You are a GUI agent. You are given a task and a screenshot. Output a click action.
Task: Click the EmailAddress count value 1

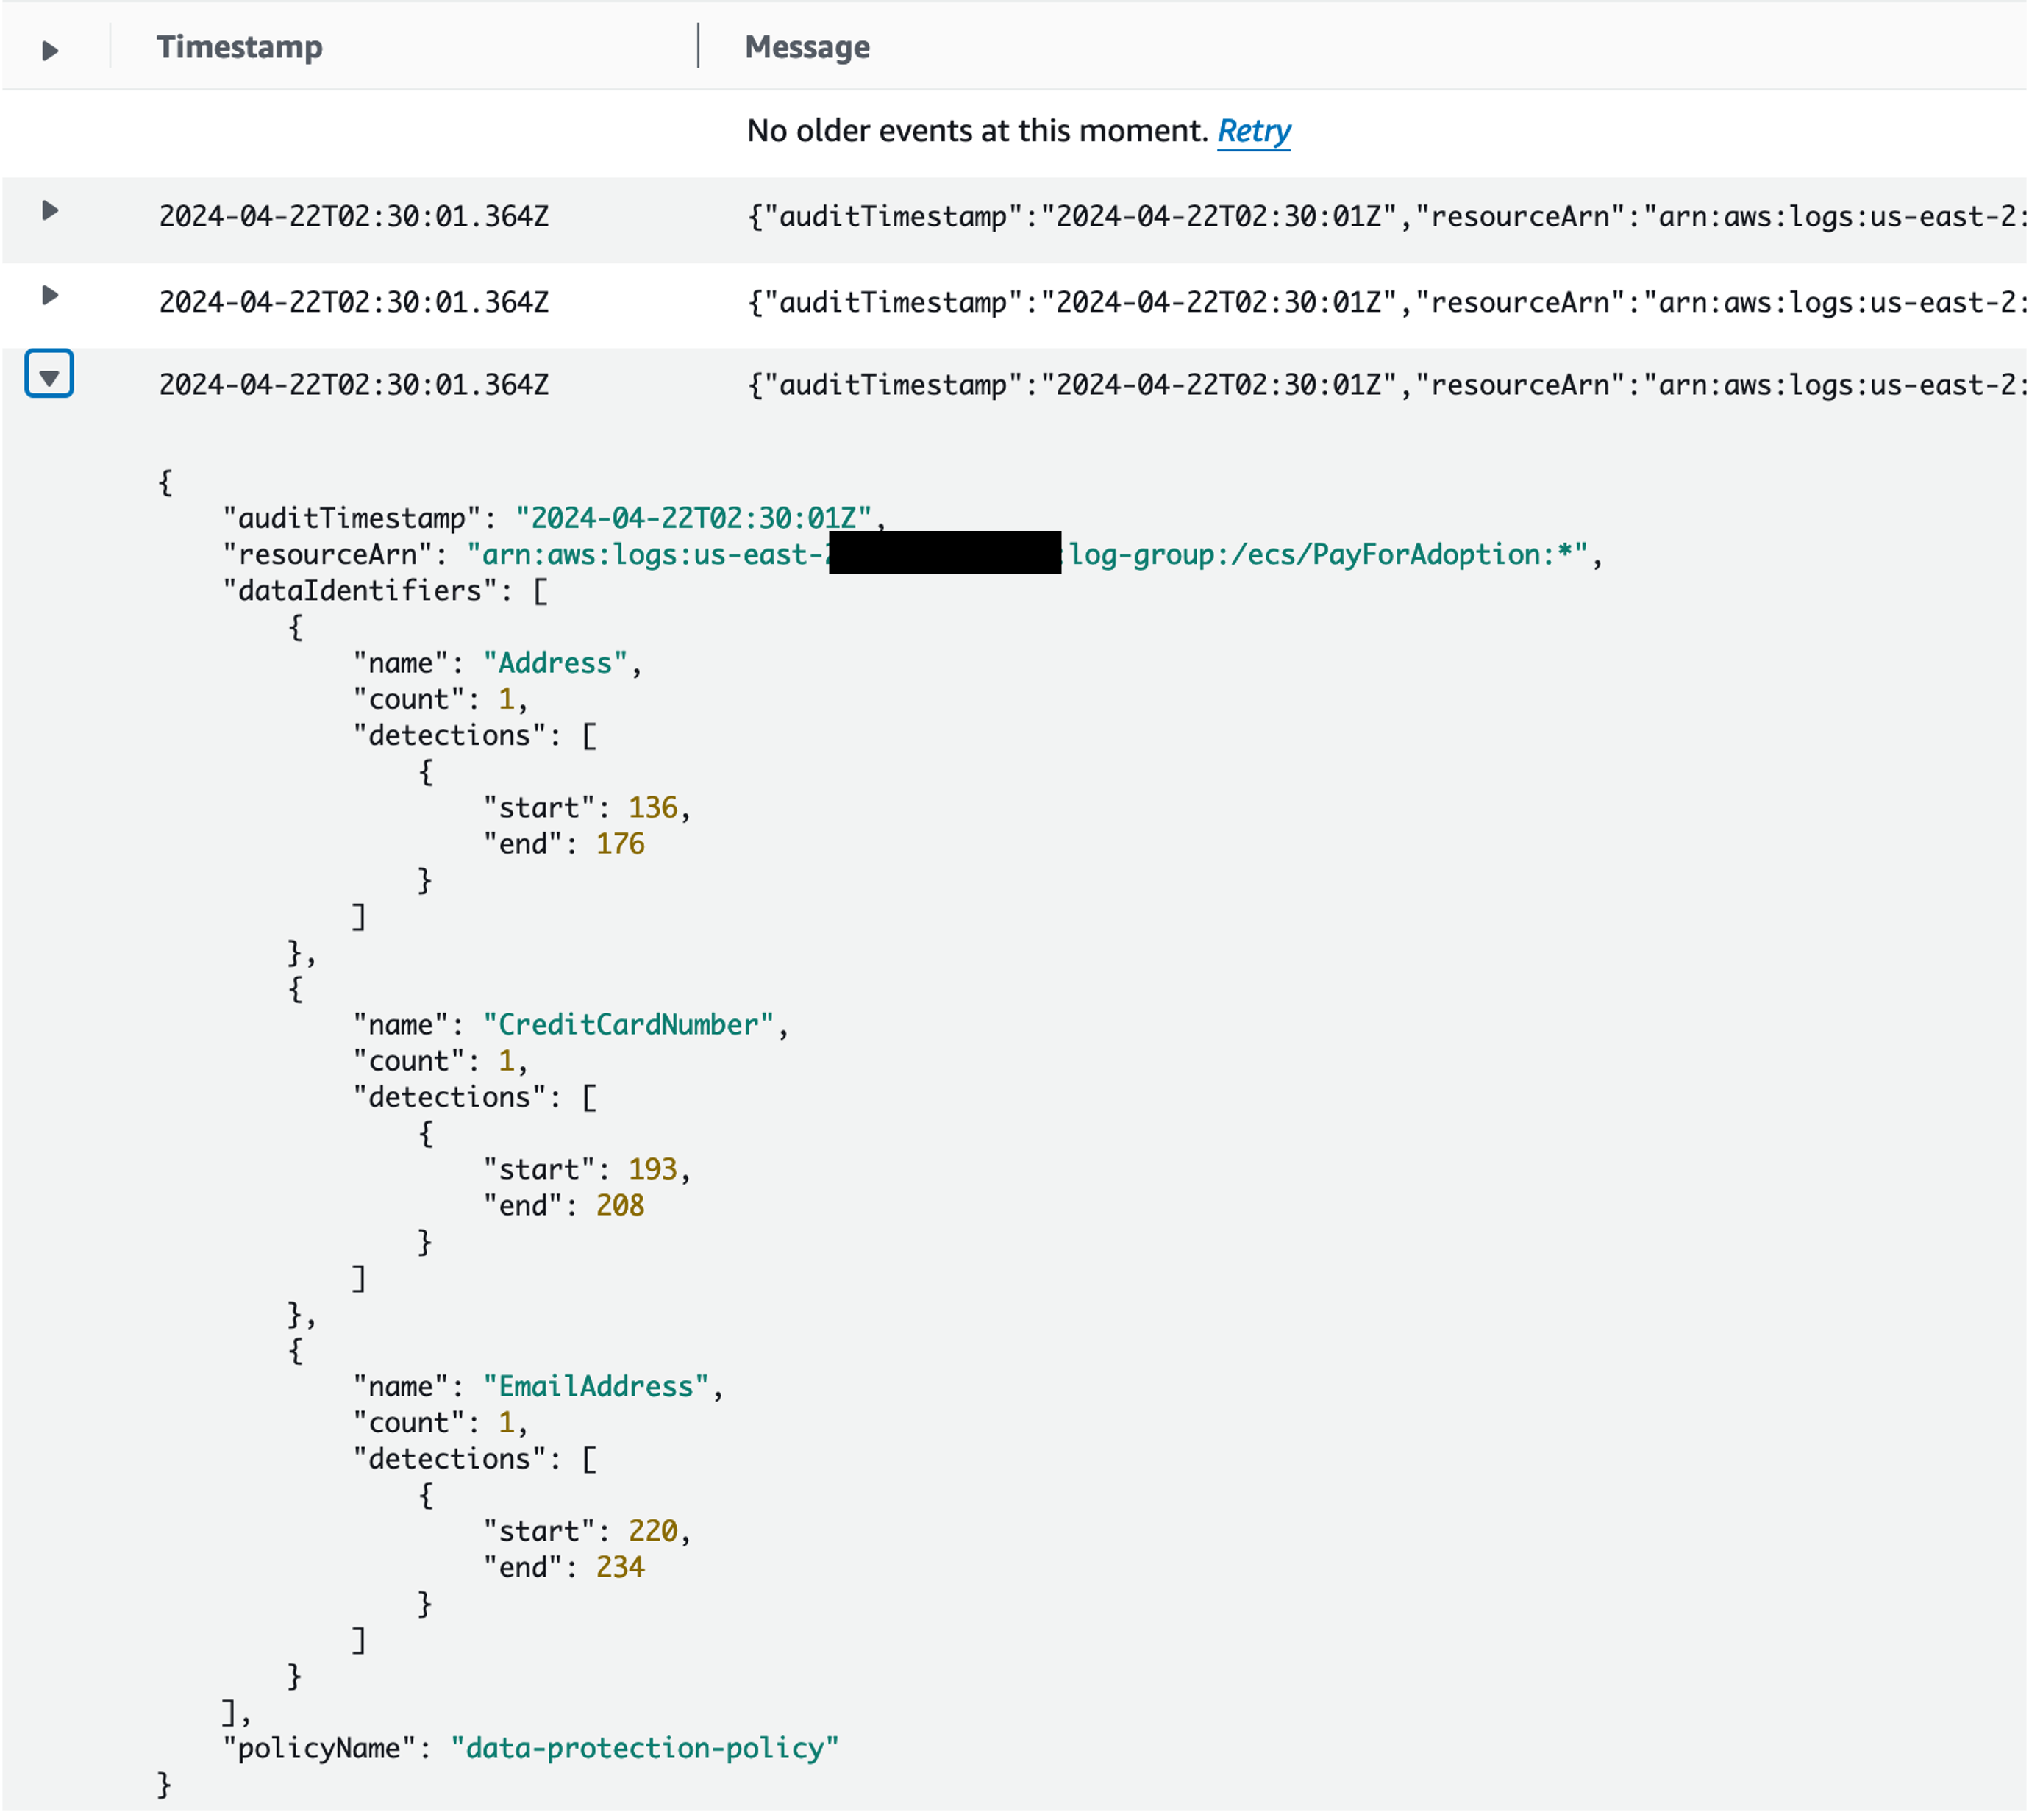tap(508, 1422)
